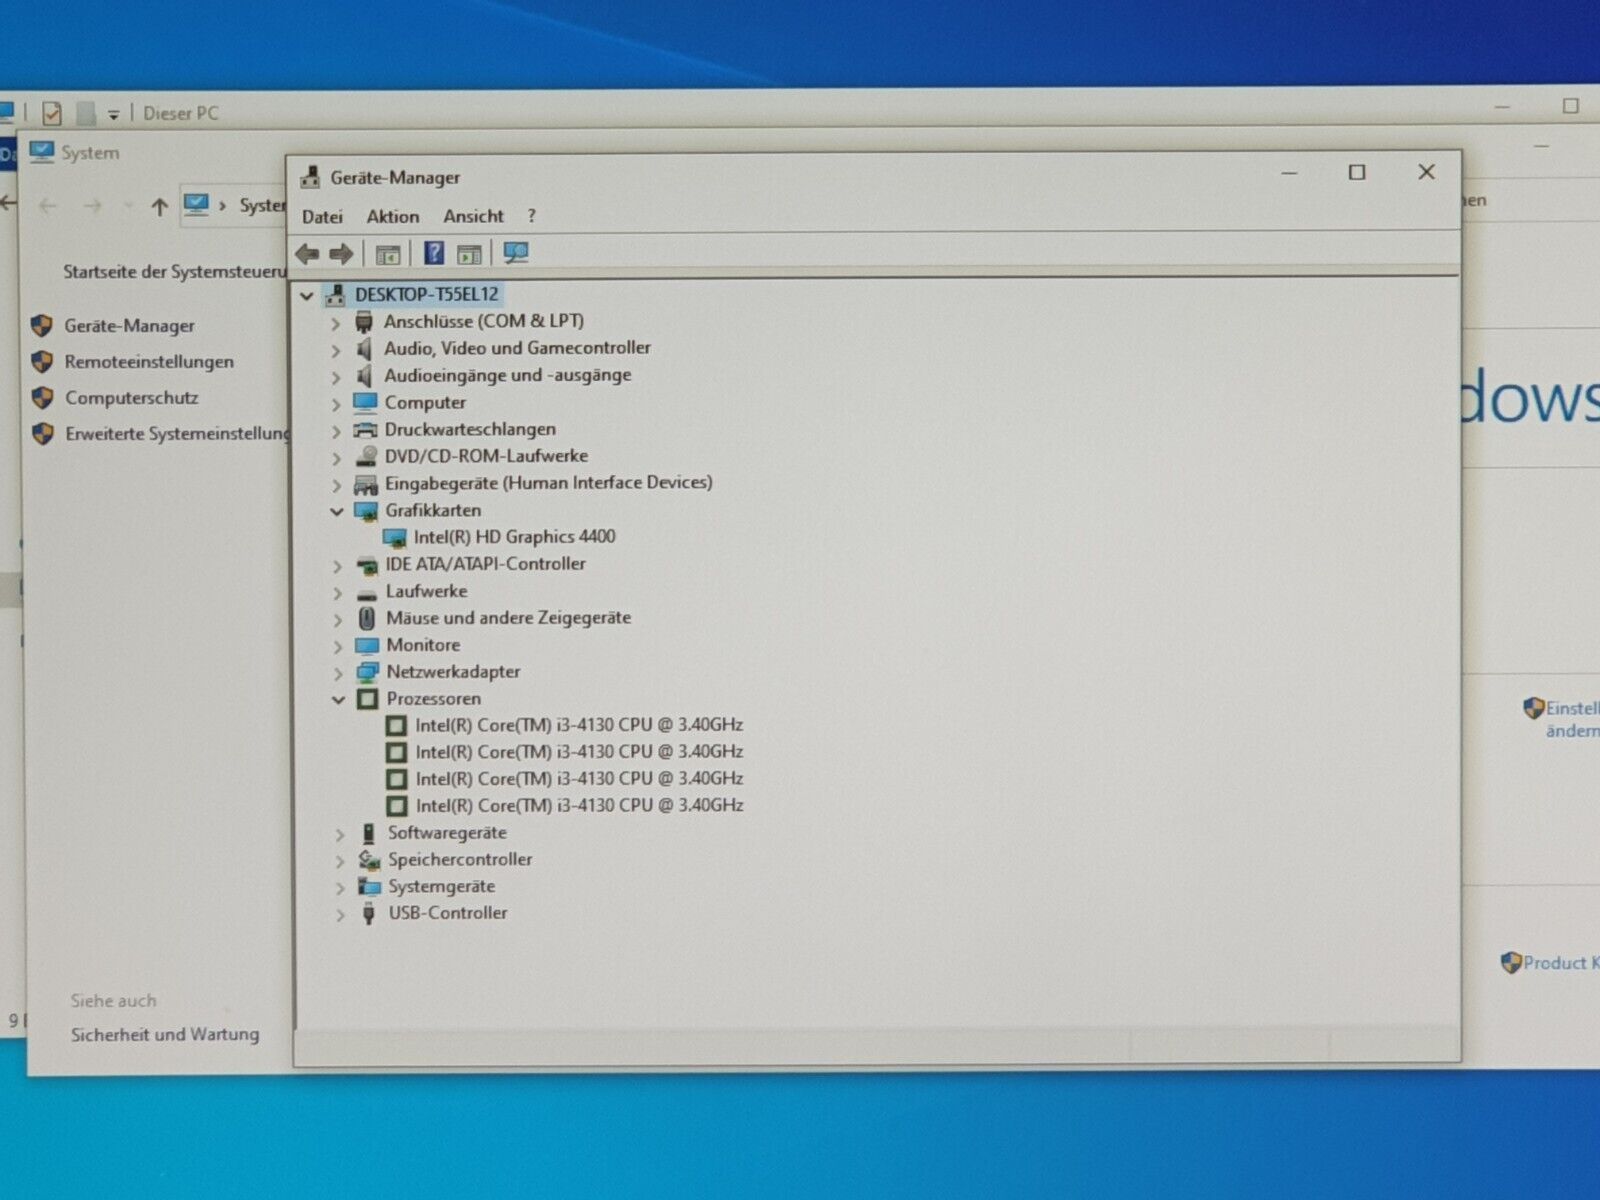The width and height of the screenshot is (1600, 1200).
Task: Select the USB-Controller label
Action: (448, 913)
